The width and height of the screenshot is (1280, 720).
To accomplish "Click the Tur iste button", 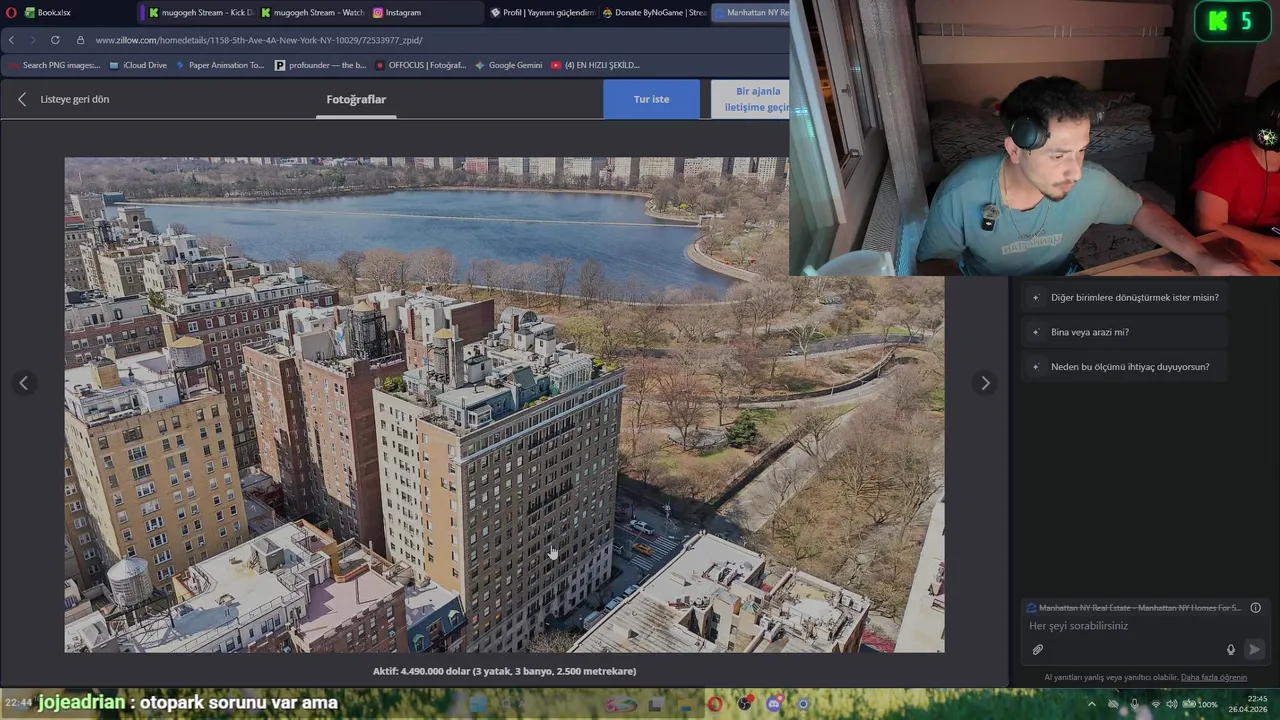I will tap(651, 99).
